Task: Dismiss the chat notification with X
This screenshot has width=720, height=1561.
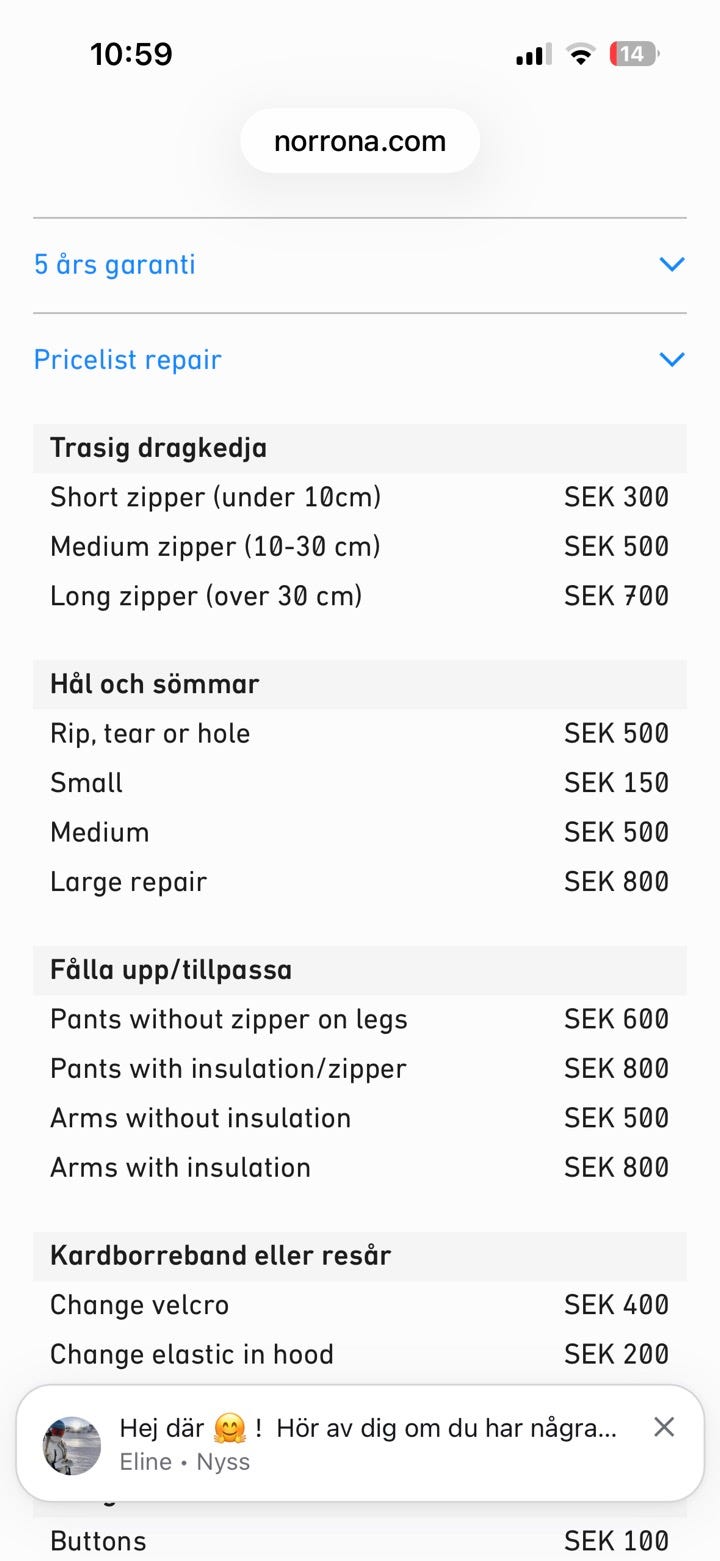Action: 664,1427
